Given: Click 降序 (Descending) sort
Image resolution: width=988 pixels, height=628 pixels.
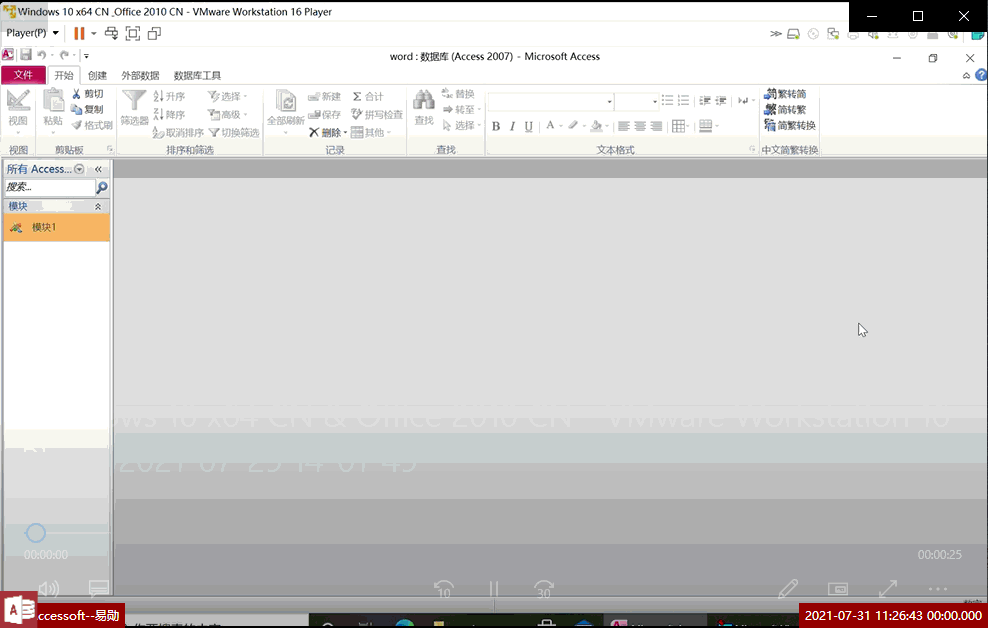Looking at the screenshot, I should coord(169,114).
